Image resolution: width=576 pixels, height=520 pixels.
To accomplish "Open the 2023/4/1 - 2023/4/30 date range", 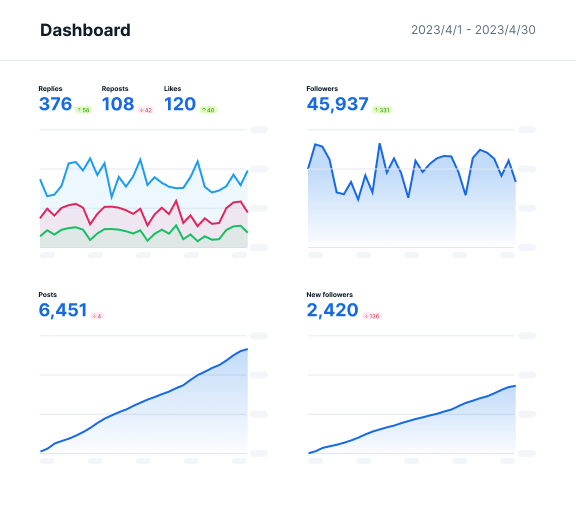I will click(473, 30).
